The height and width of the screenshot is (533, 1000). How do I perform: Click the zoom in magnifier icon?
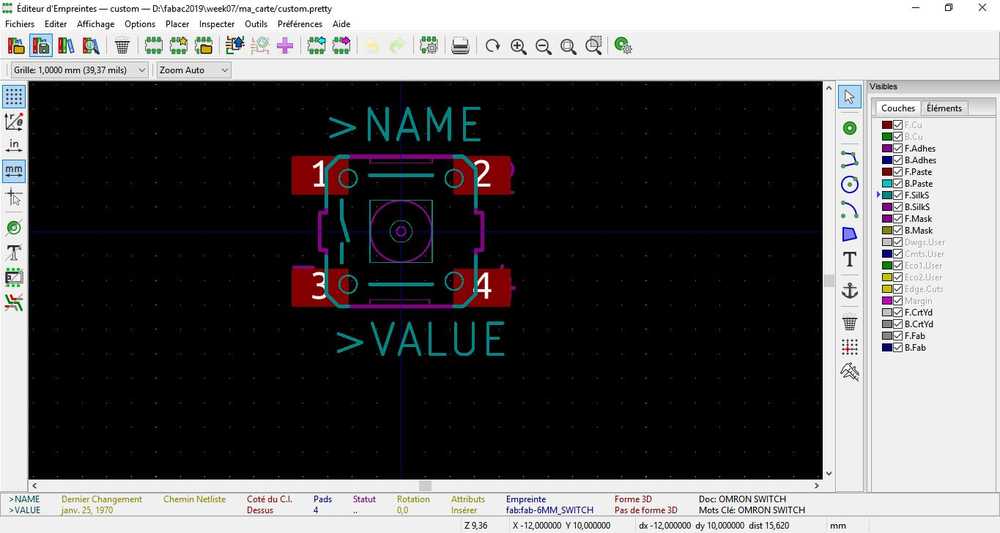click(518, 46)
